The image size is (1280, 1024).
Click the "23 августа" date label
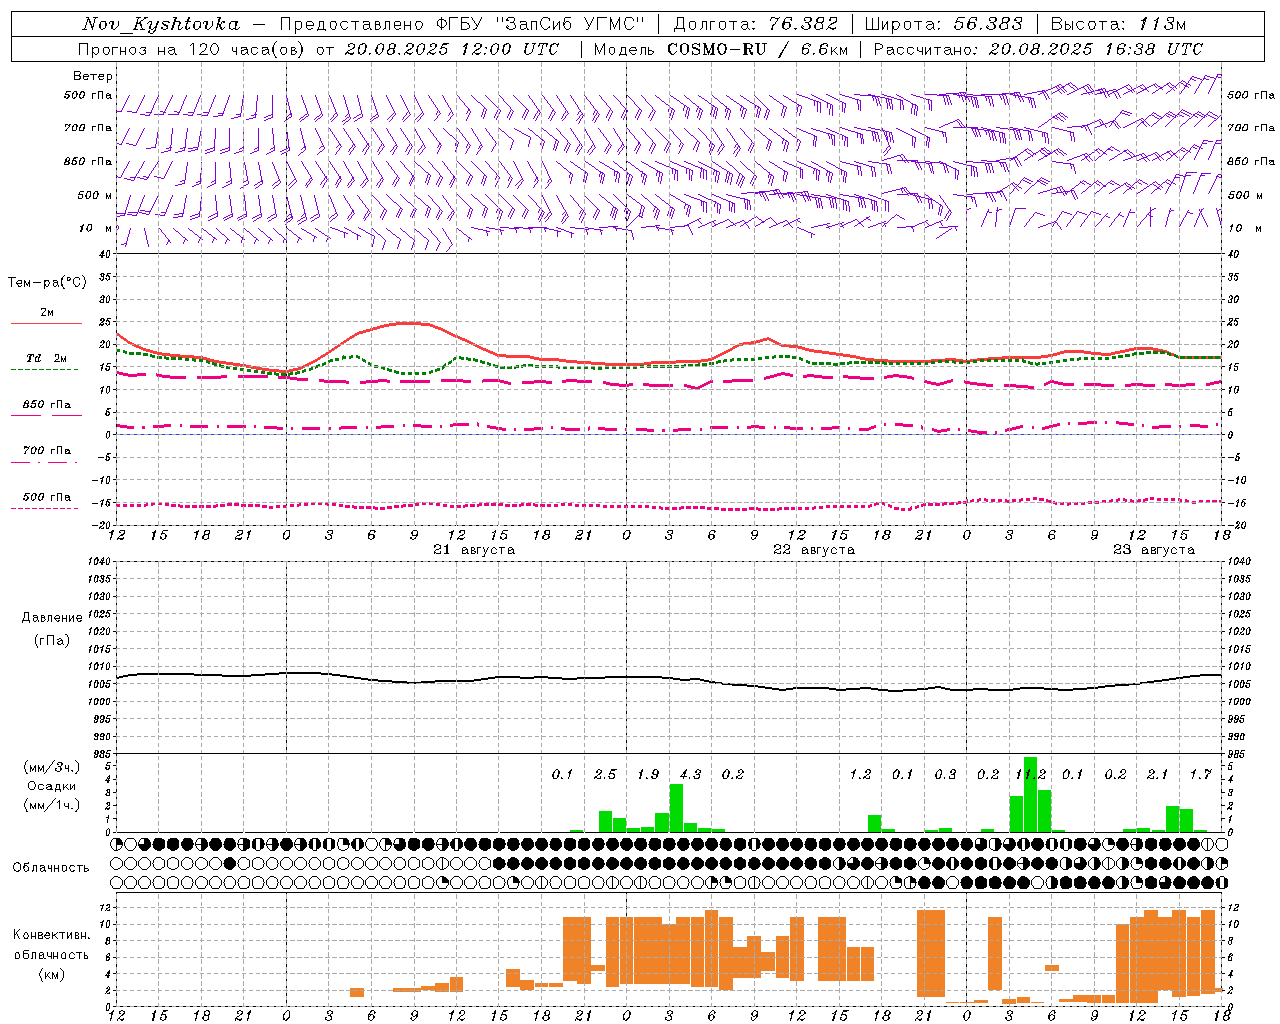[1154, 550]
